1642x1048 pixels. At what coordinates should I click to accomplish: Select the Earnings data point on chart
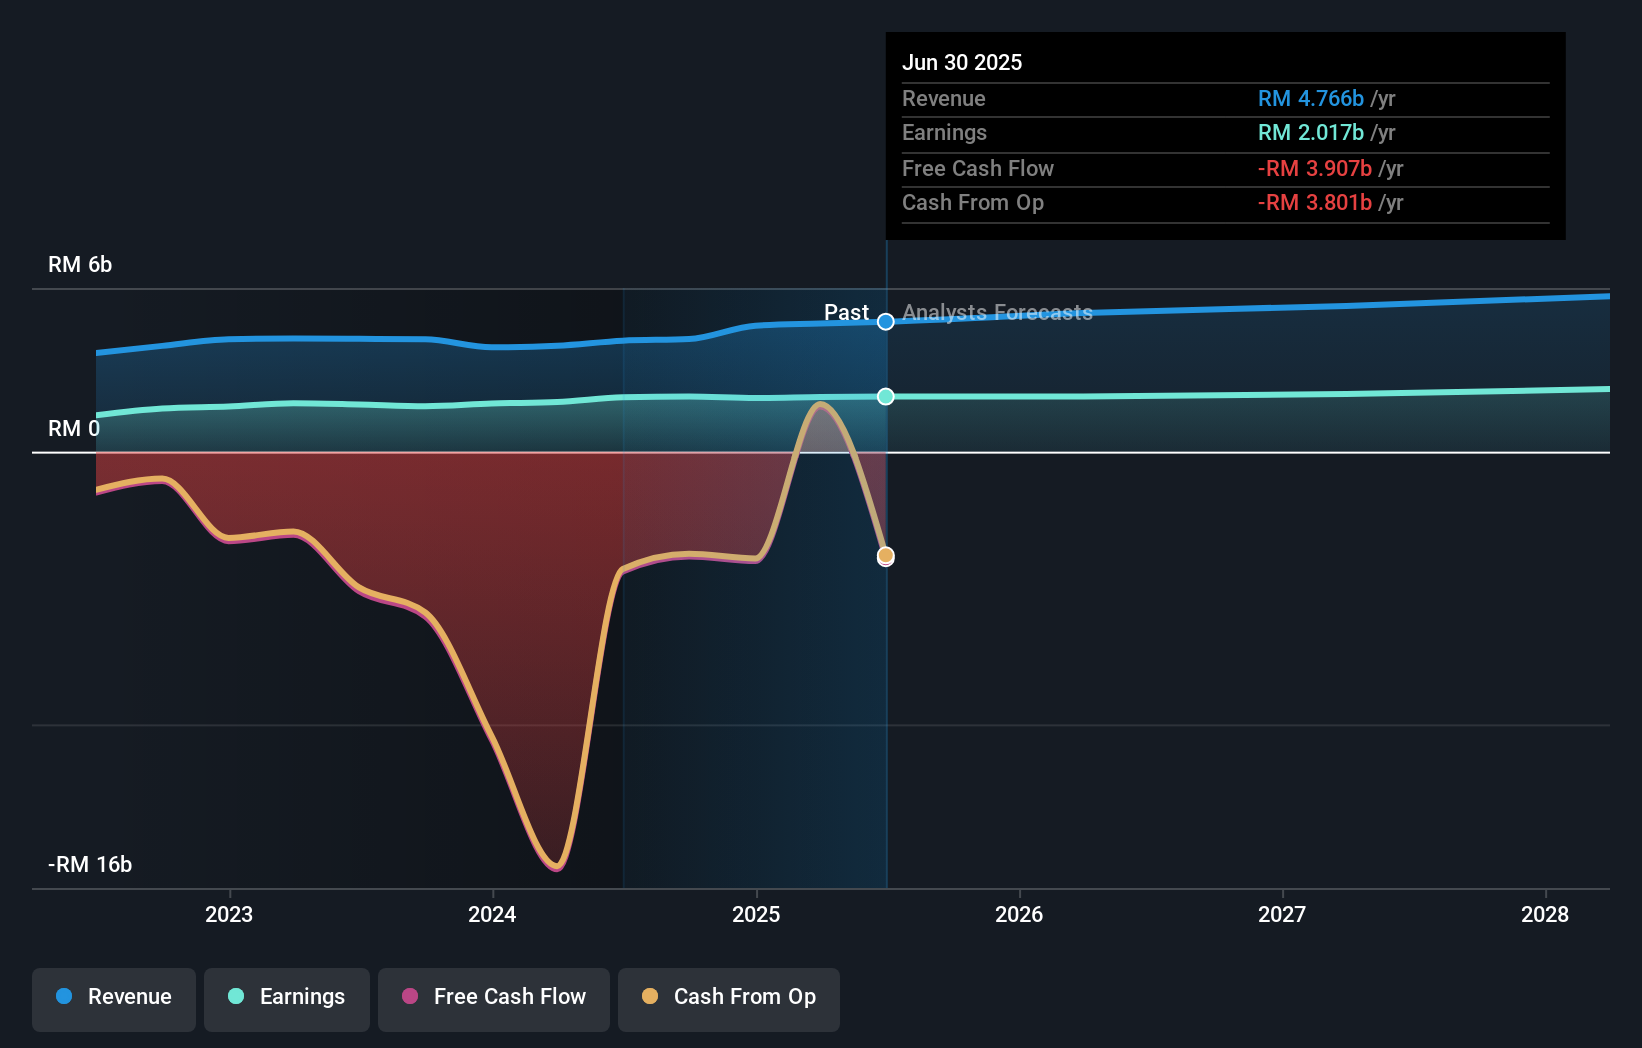[886, 397]
